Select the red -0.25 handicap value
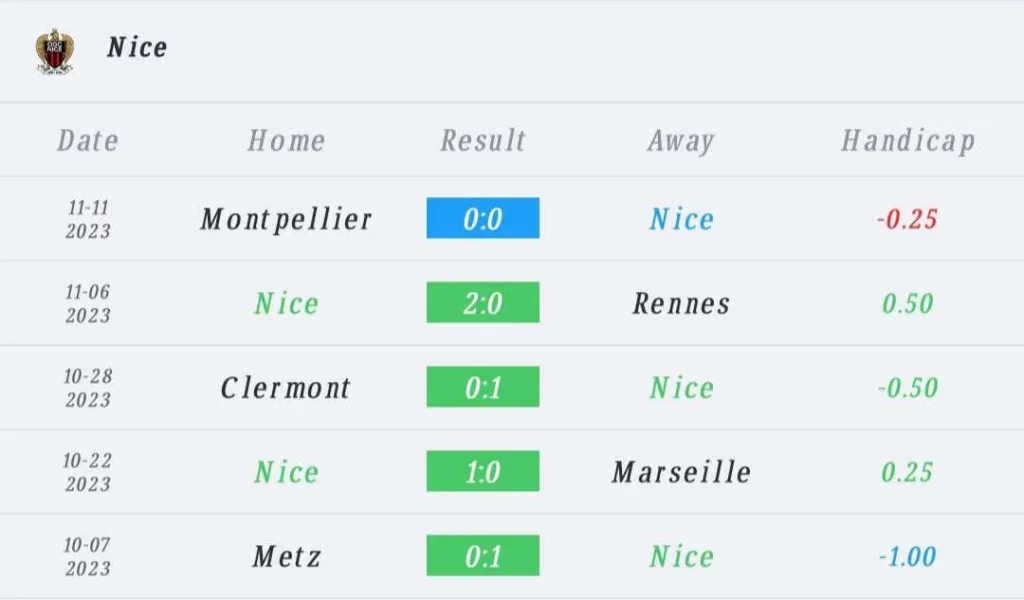This screenshot has height=600, width=1024. click(x=907, y=219)
